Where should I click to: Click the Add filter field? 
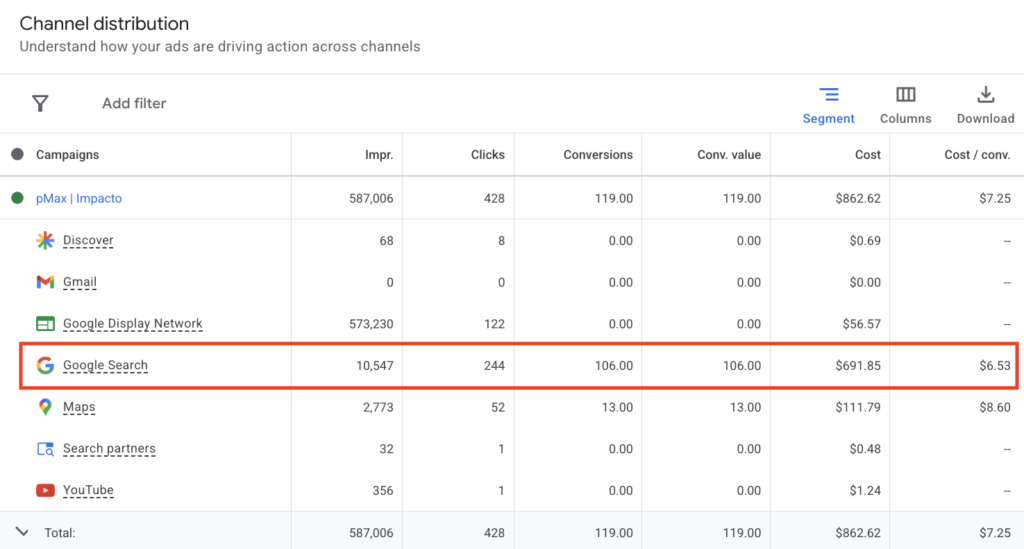(134, 103)
